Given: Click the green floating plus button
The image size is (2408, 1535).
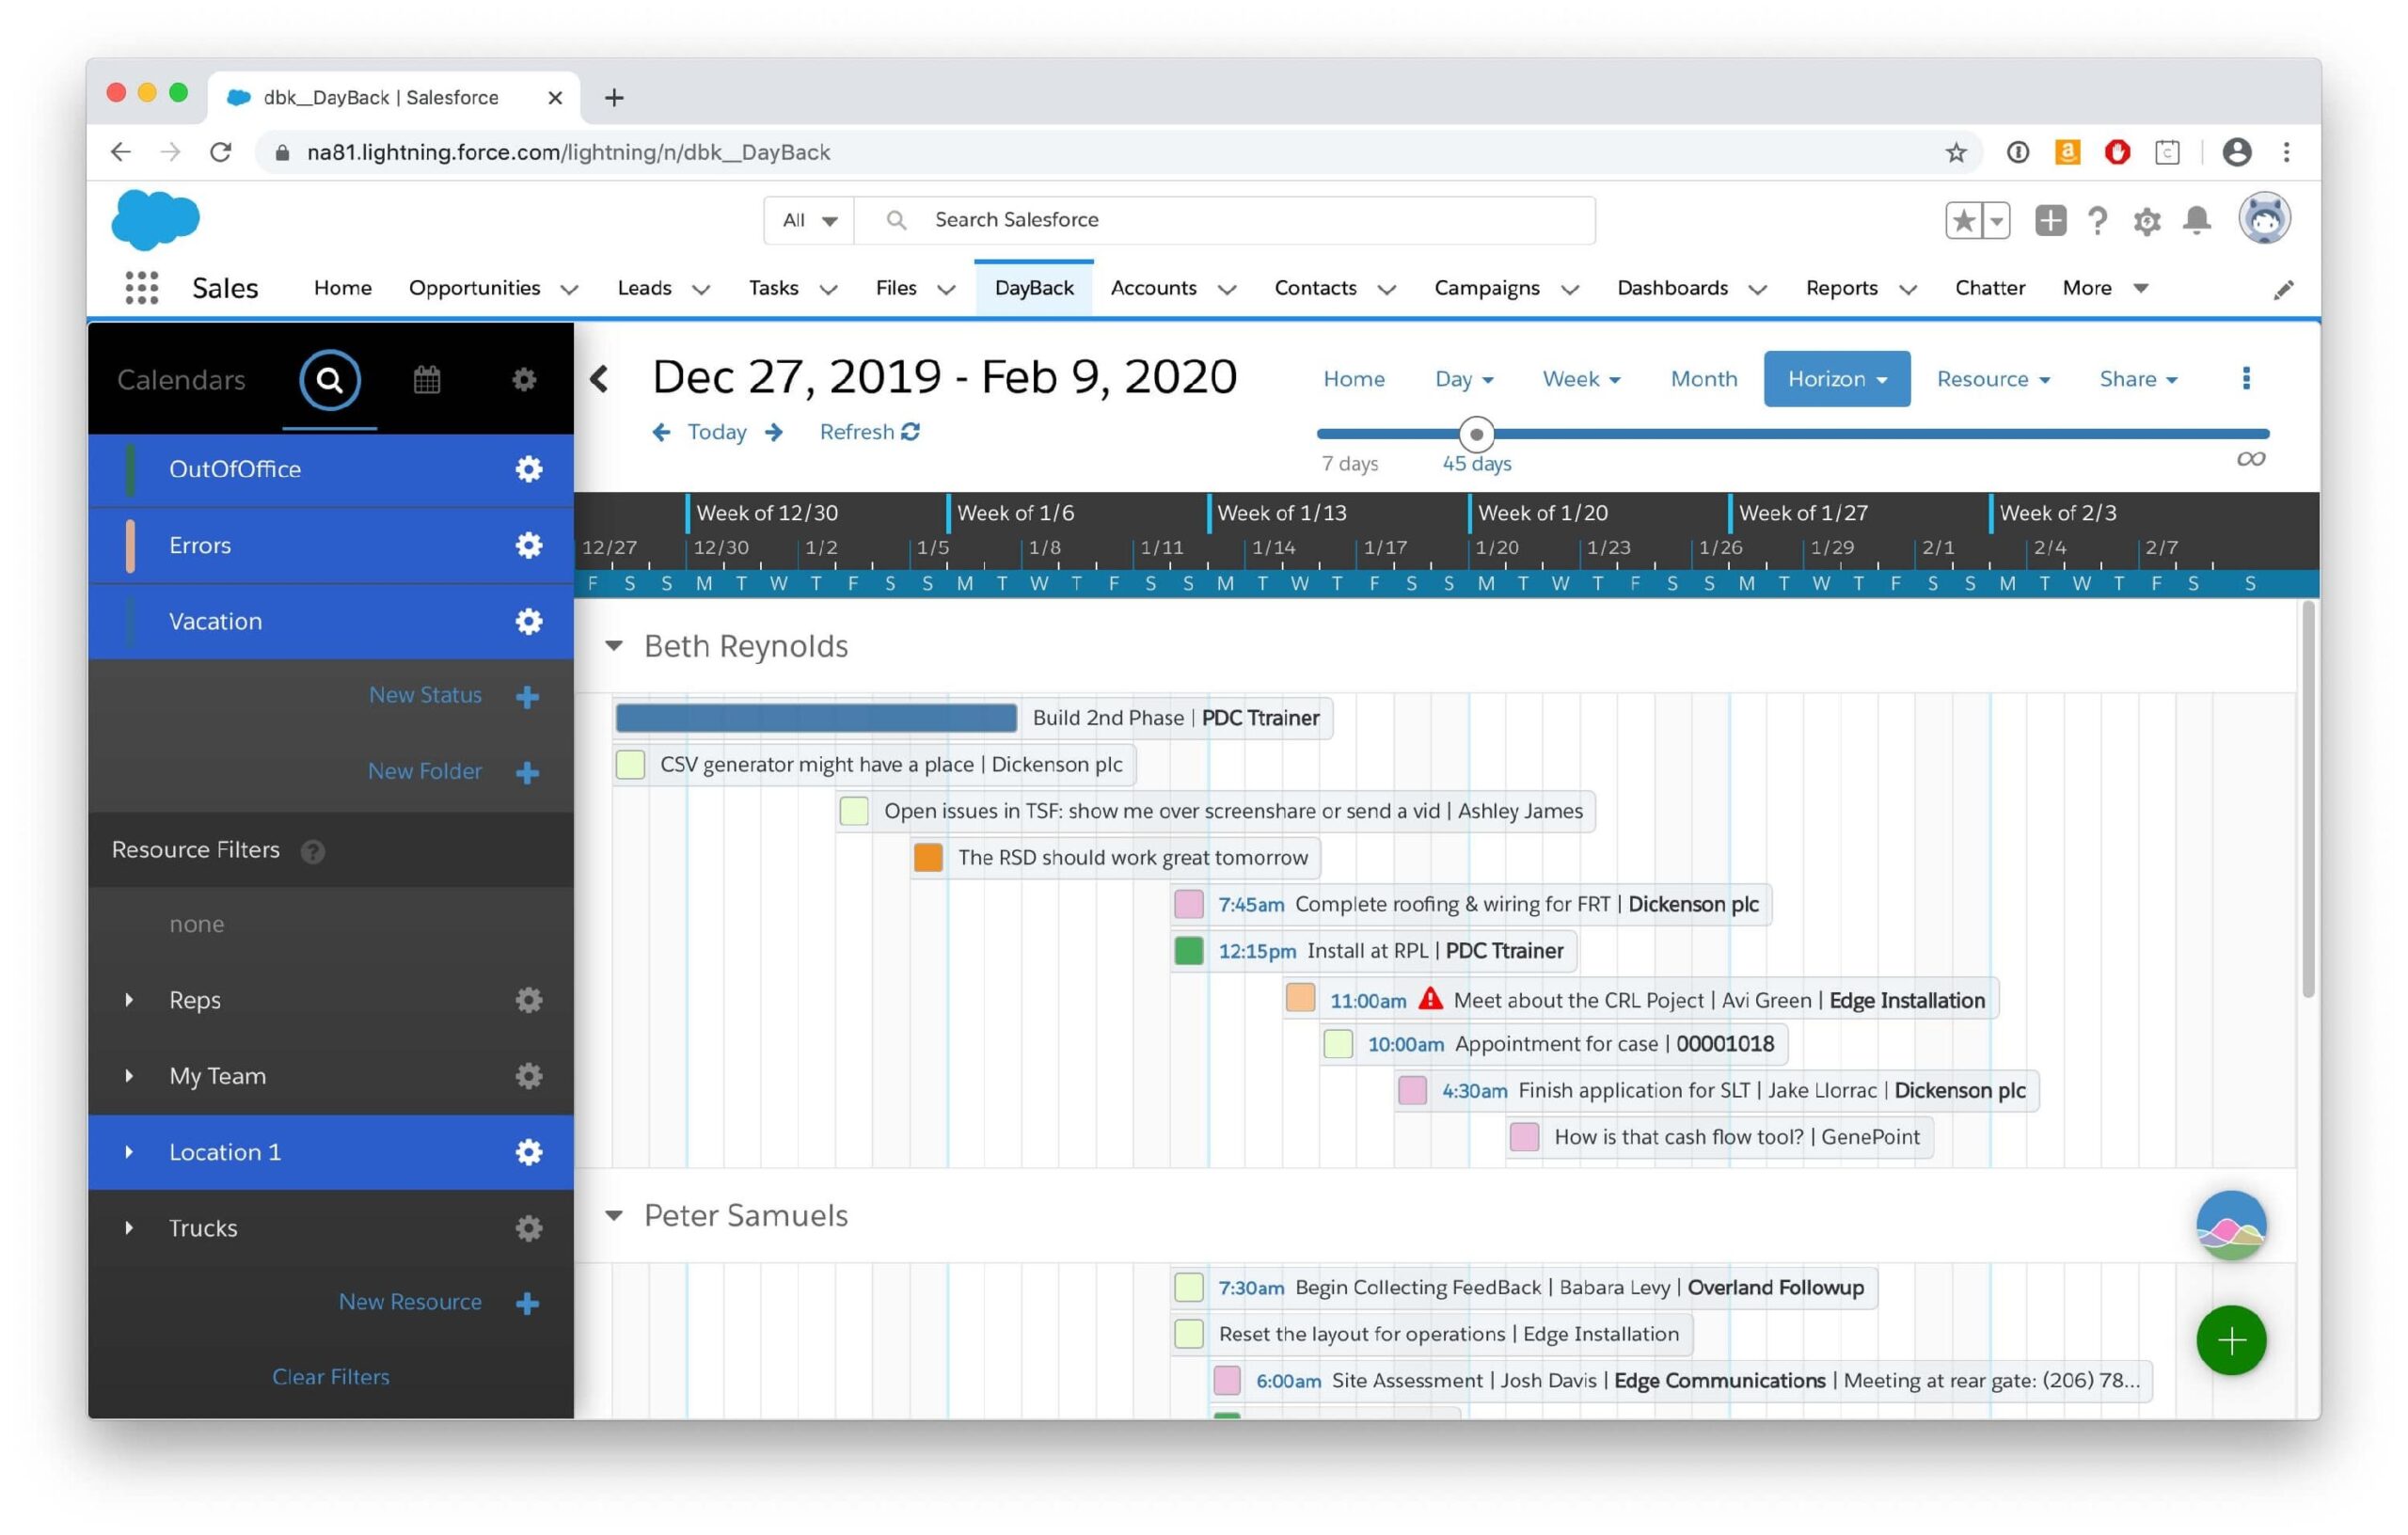Looking at the screenshot, I should pos(2233,1340).
